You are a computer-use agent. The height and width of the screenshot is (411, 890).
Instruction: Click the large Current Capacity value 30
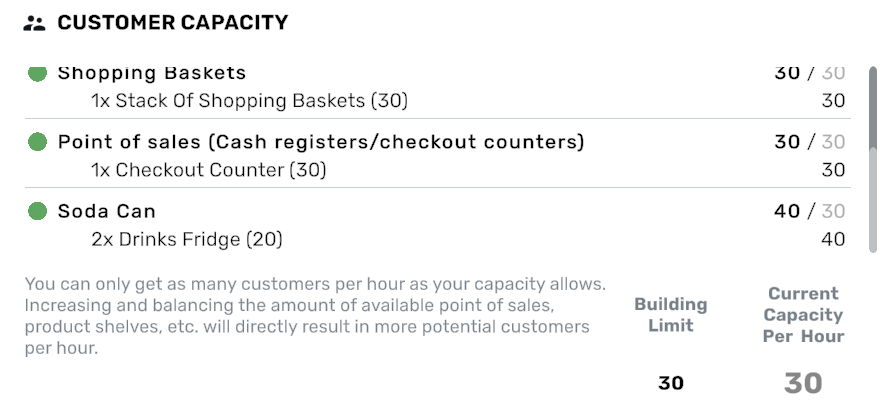coord(803,383)
